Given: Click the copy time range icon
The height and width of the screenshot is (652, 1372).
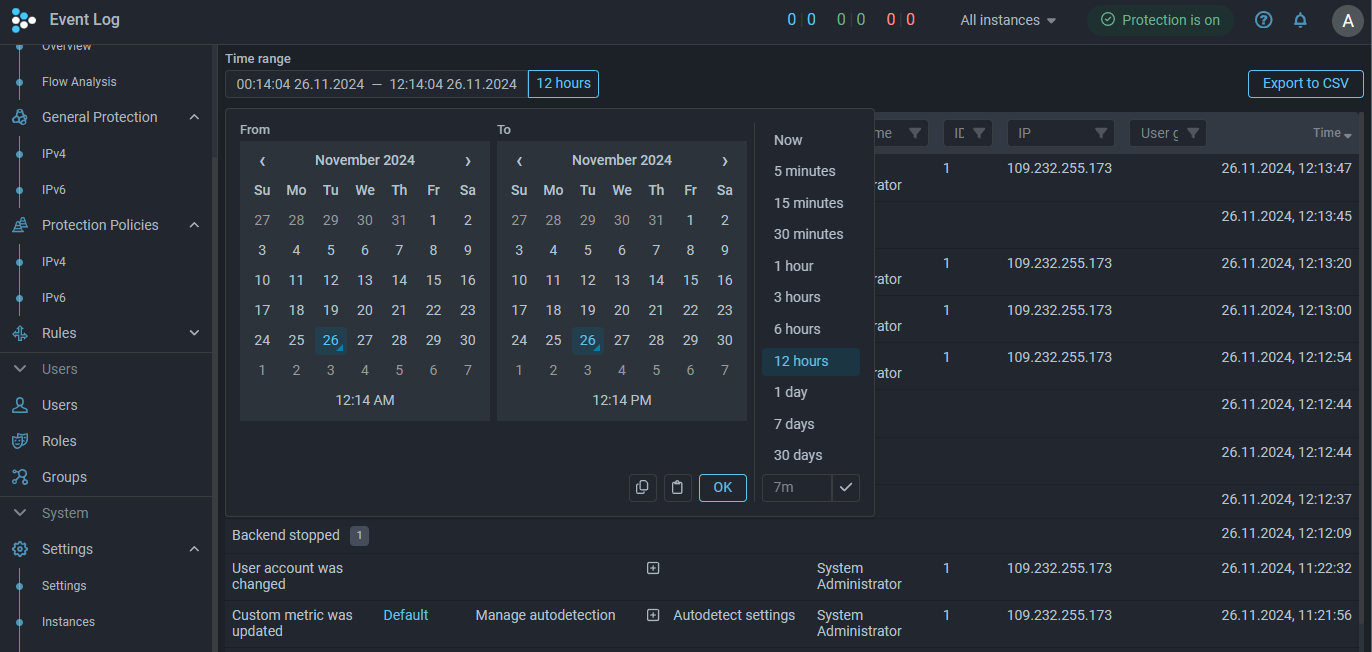Looking at the screenshot, I should pyautogui.click(x=642, y=488).
